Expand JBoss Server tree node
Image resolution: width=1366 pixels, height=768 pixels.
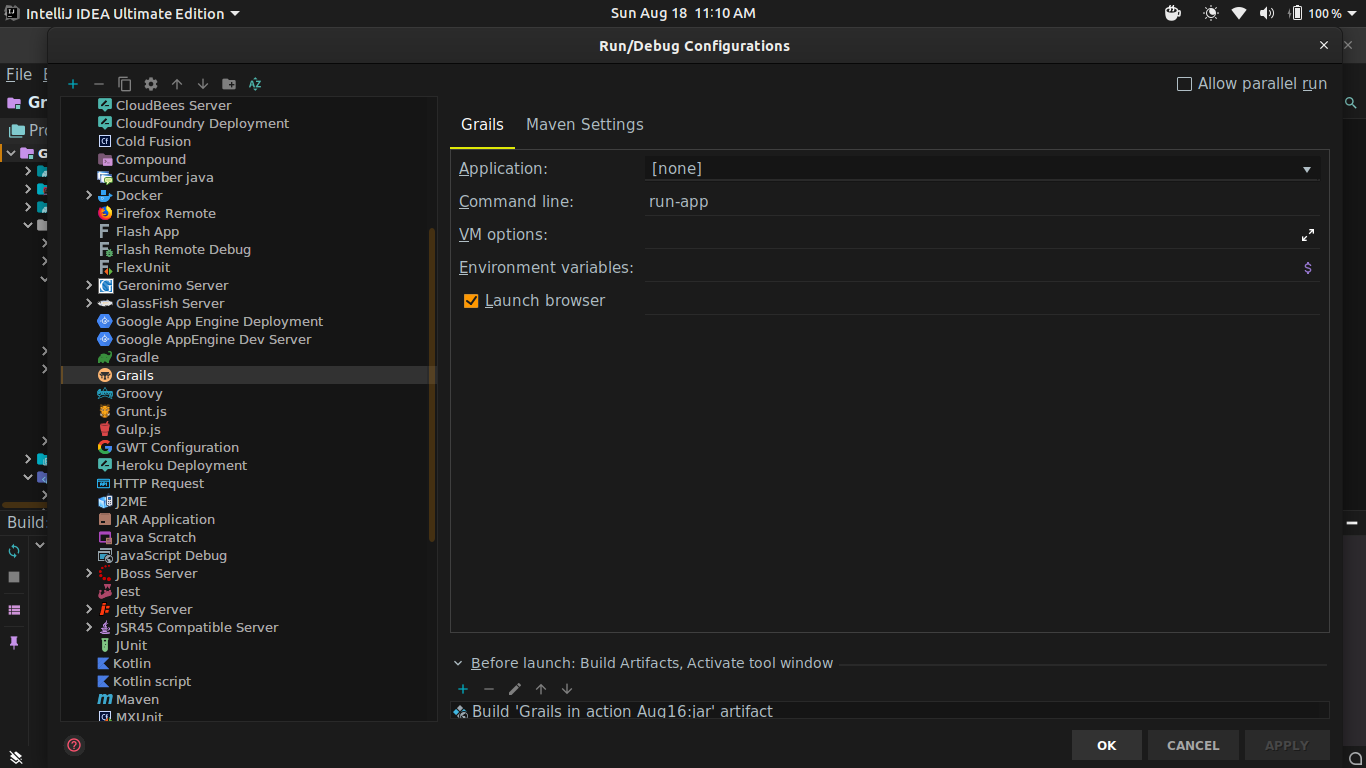pyautogui.click(x=89, y=574)
